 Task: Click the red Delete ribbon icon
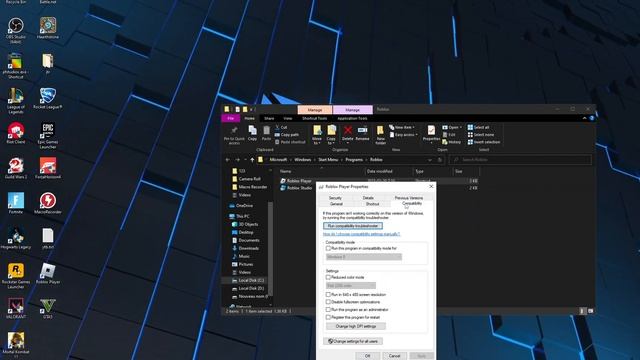coord(347,133)
